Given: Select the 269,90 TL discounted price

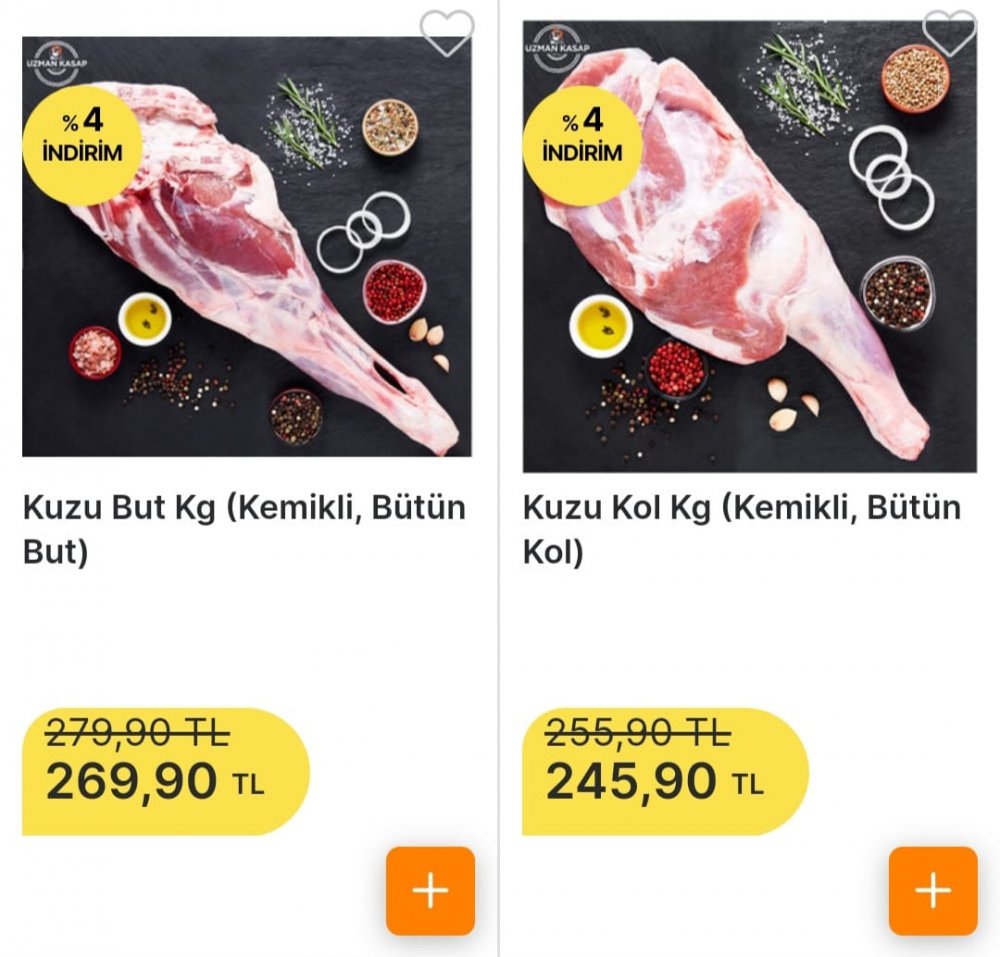Looking at the screenshot, I should (x=155, y=782).
